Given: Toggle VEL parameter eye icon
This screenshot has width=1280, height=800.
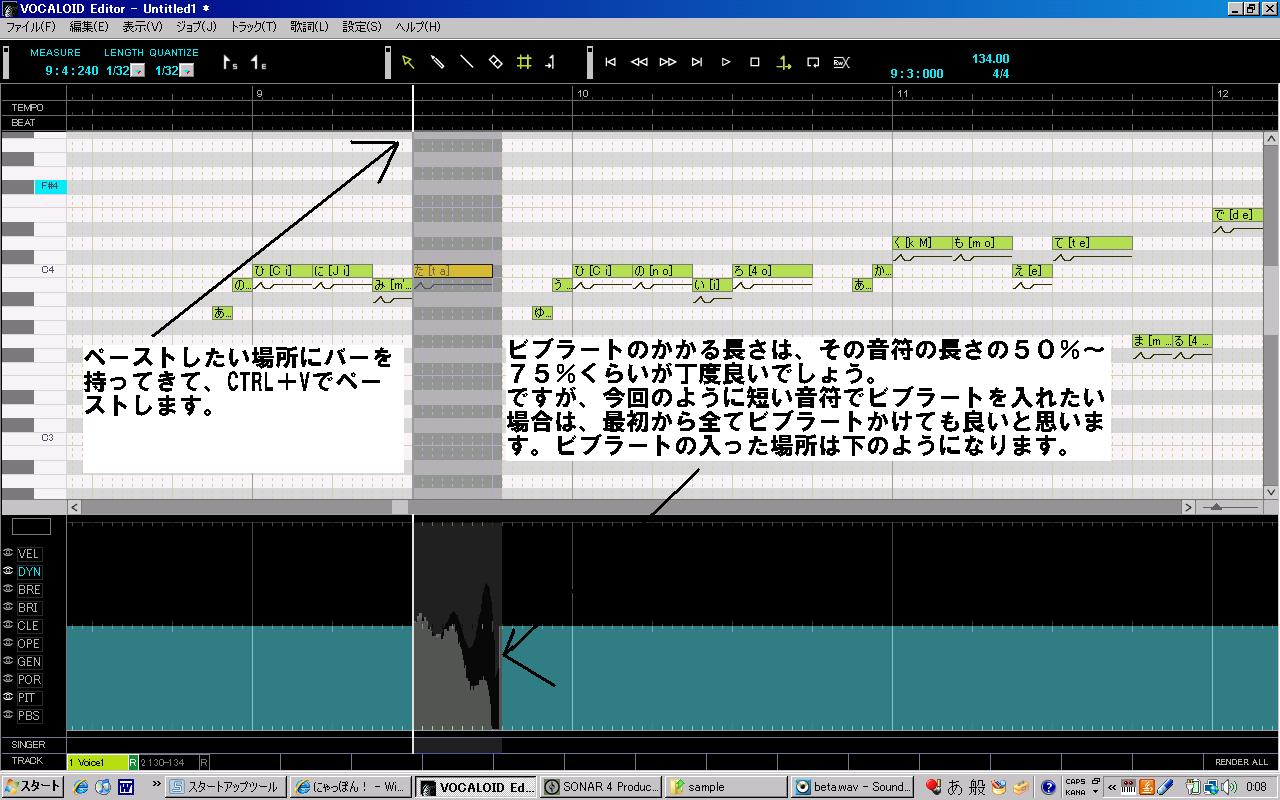Looking at the screenshot, I should pos(8,553).
